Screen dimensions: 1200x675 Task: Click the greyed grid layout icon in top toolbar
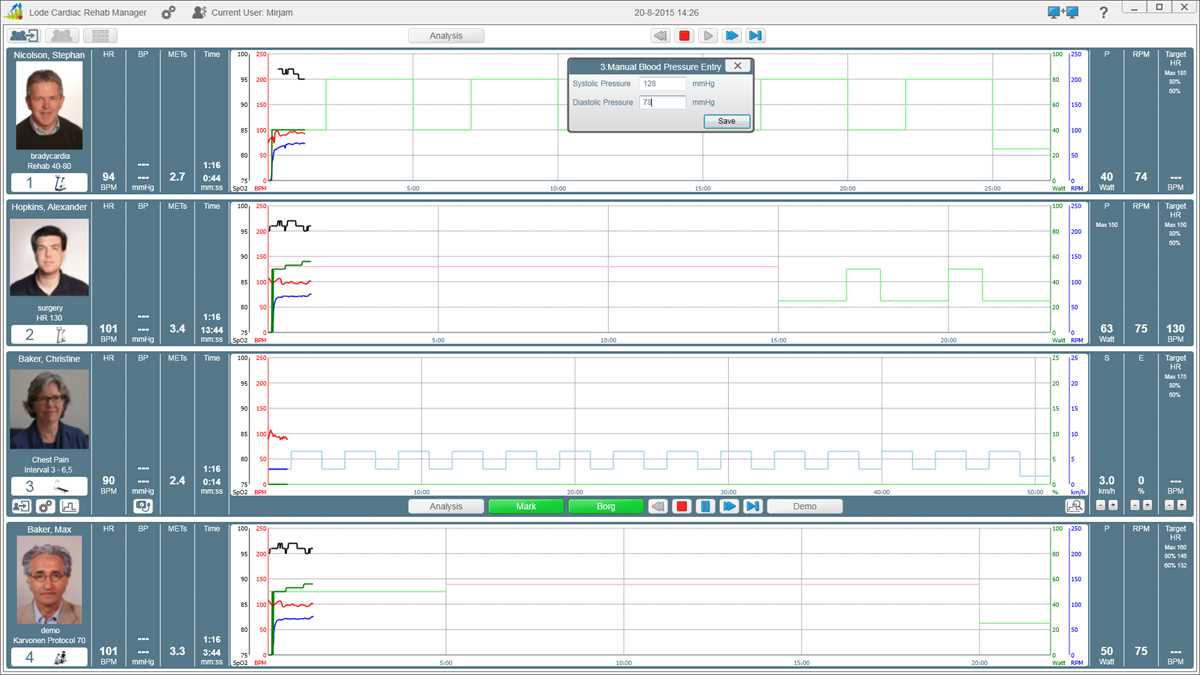[99, 35]
